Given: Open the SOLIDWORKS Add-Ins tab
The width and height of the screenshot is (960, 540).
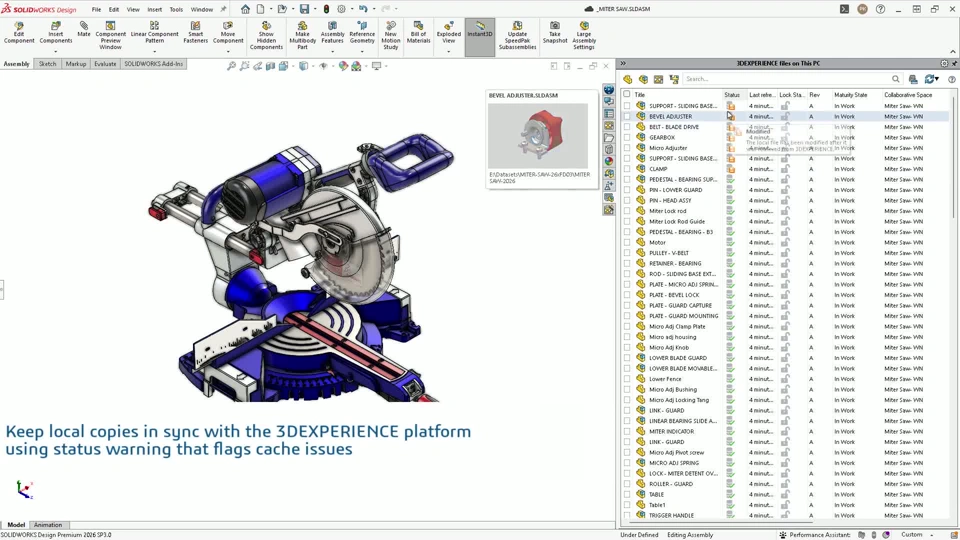Looking at the screenshot, I should click(x=154, y=64).
